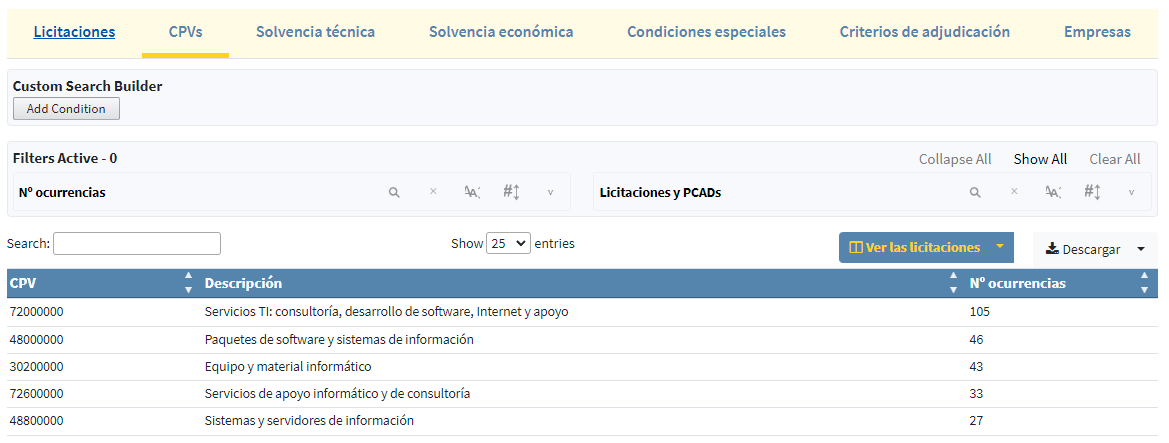Click occurrences value 43
This screenshot has height=443, width=1169.
point(977,366)
